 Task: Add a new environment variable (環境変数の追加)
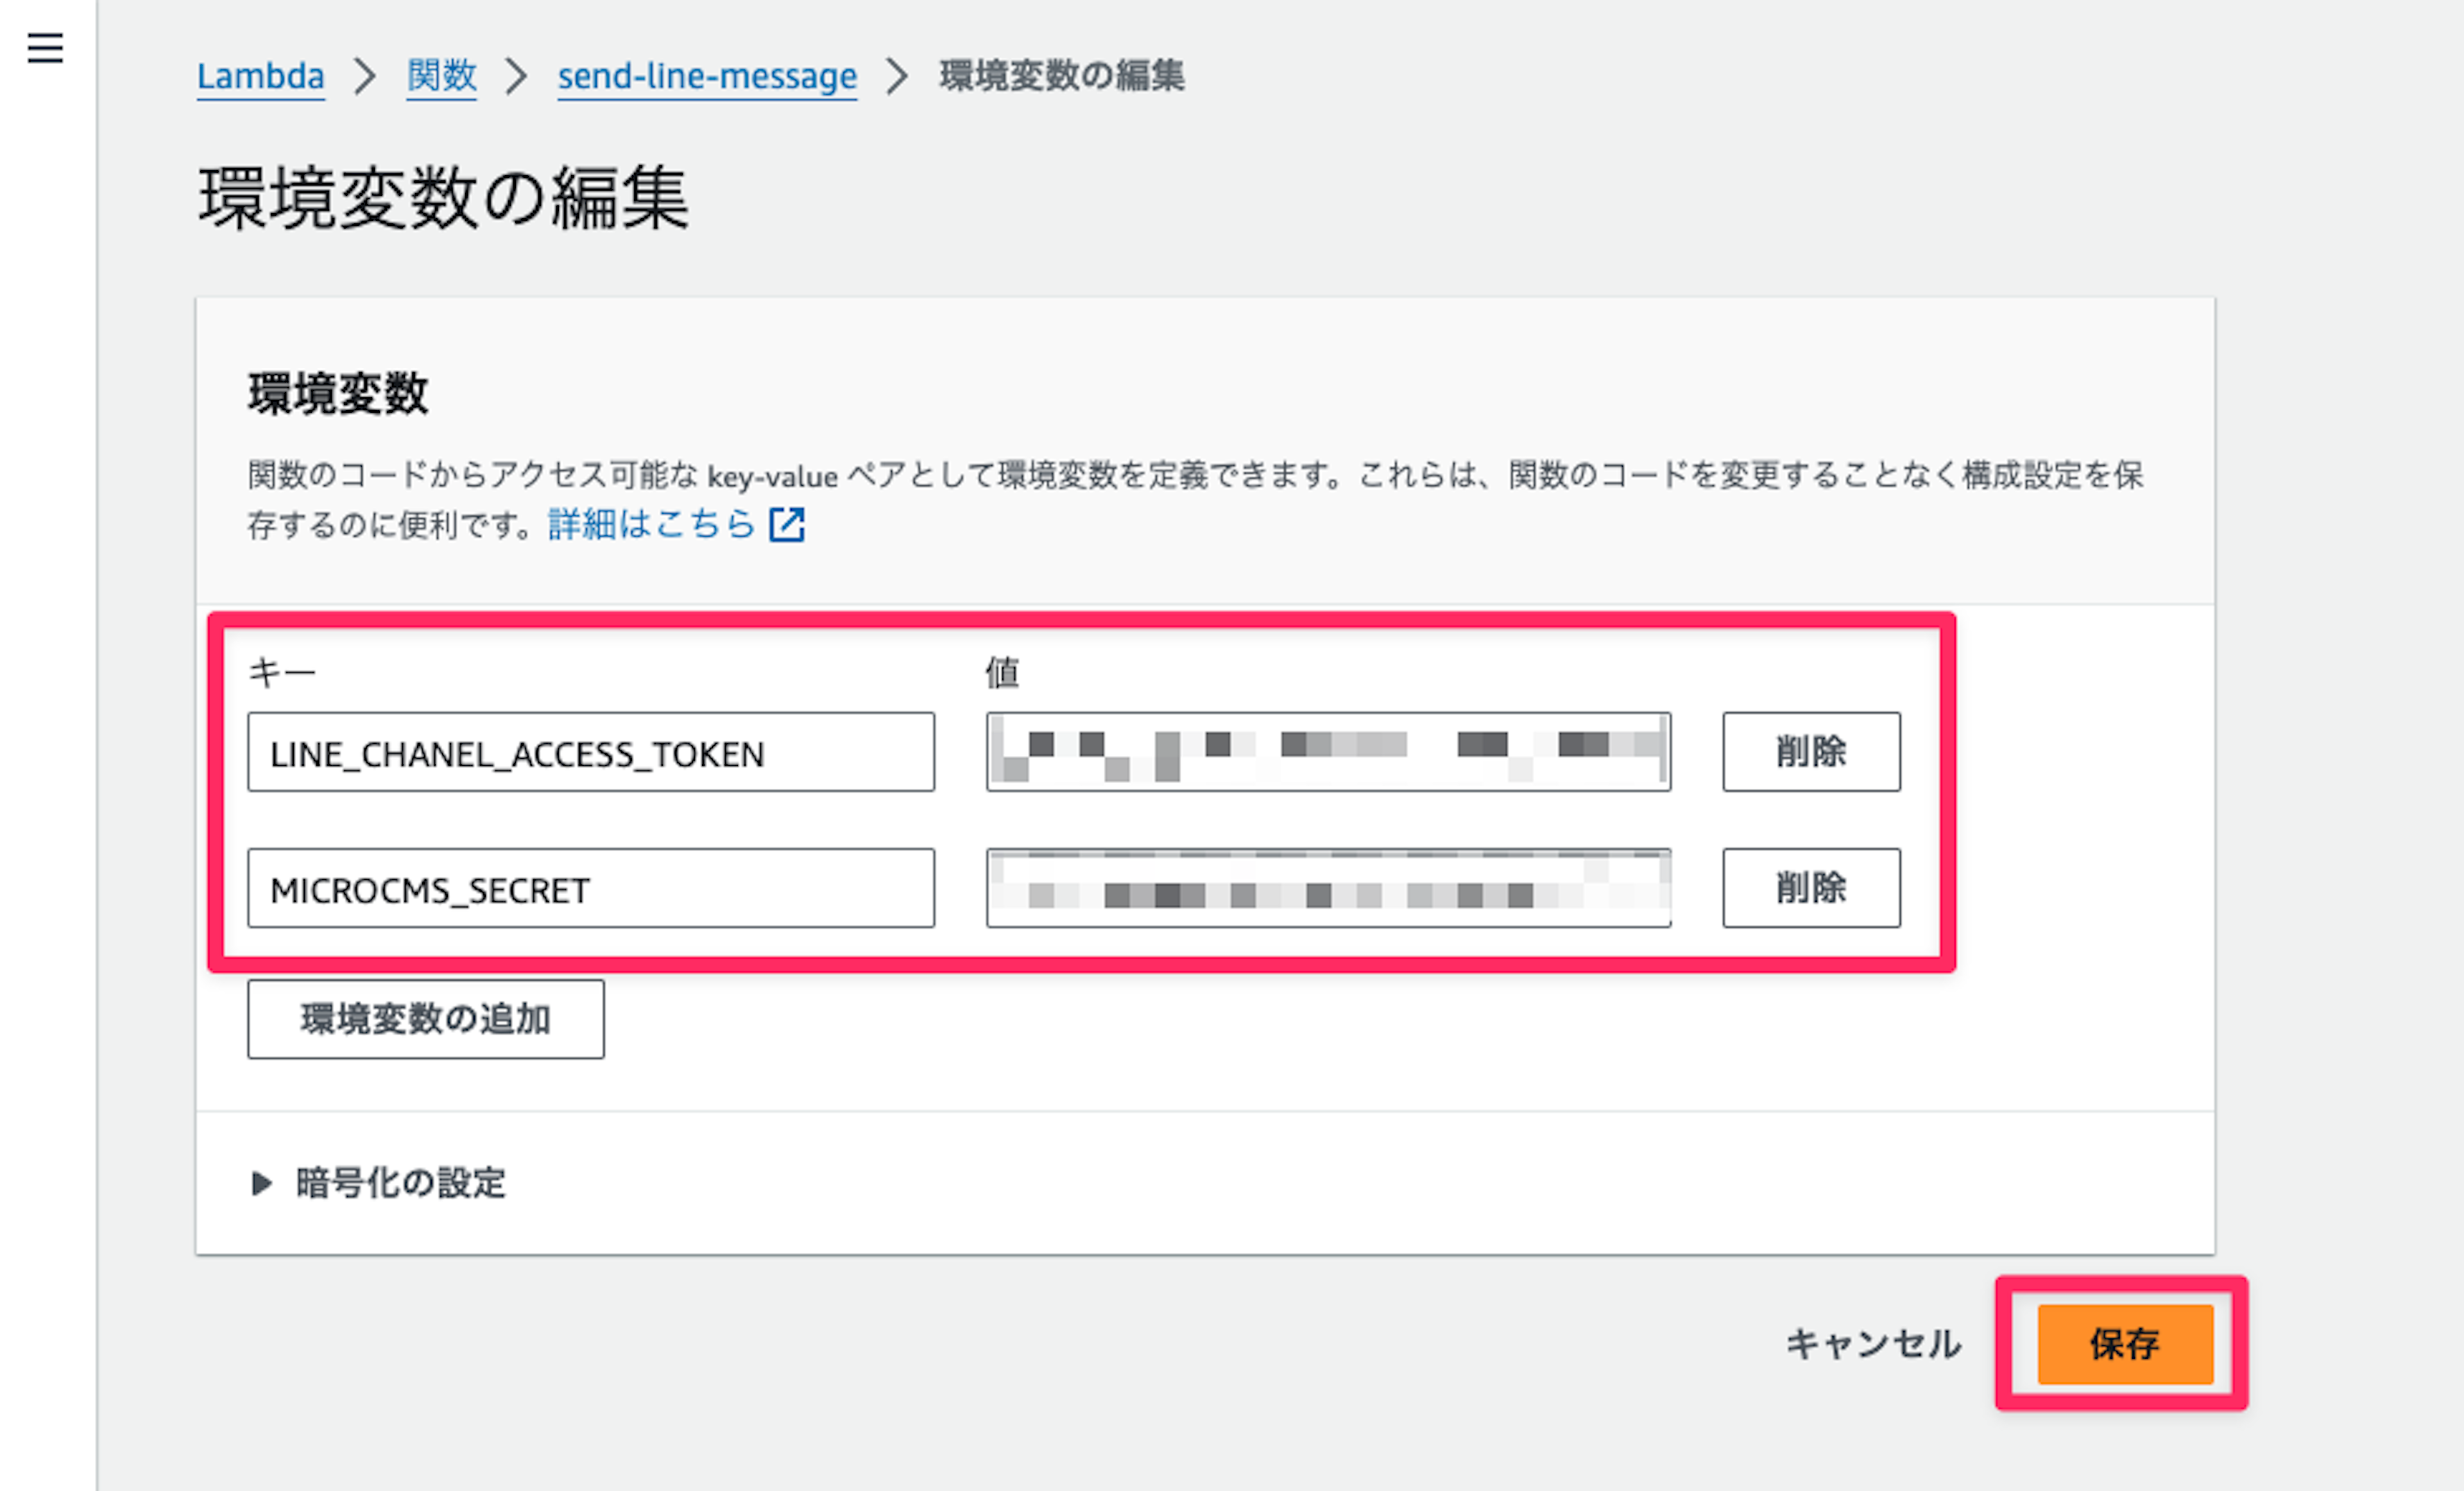426,1019
